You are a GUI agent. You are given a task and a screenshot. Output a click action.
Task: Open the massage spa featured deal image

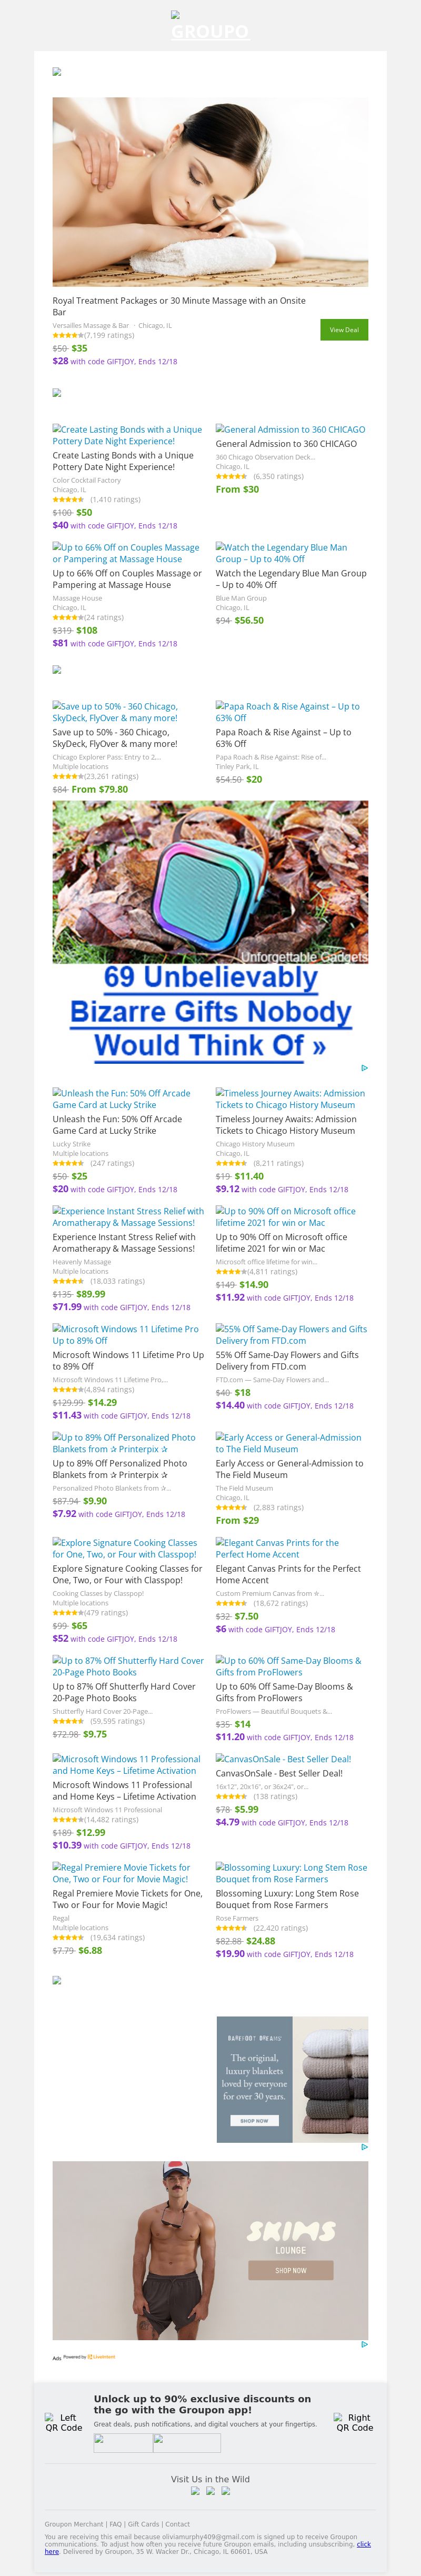210,192
